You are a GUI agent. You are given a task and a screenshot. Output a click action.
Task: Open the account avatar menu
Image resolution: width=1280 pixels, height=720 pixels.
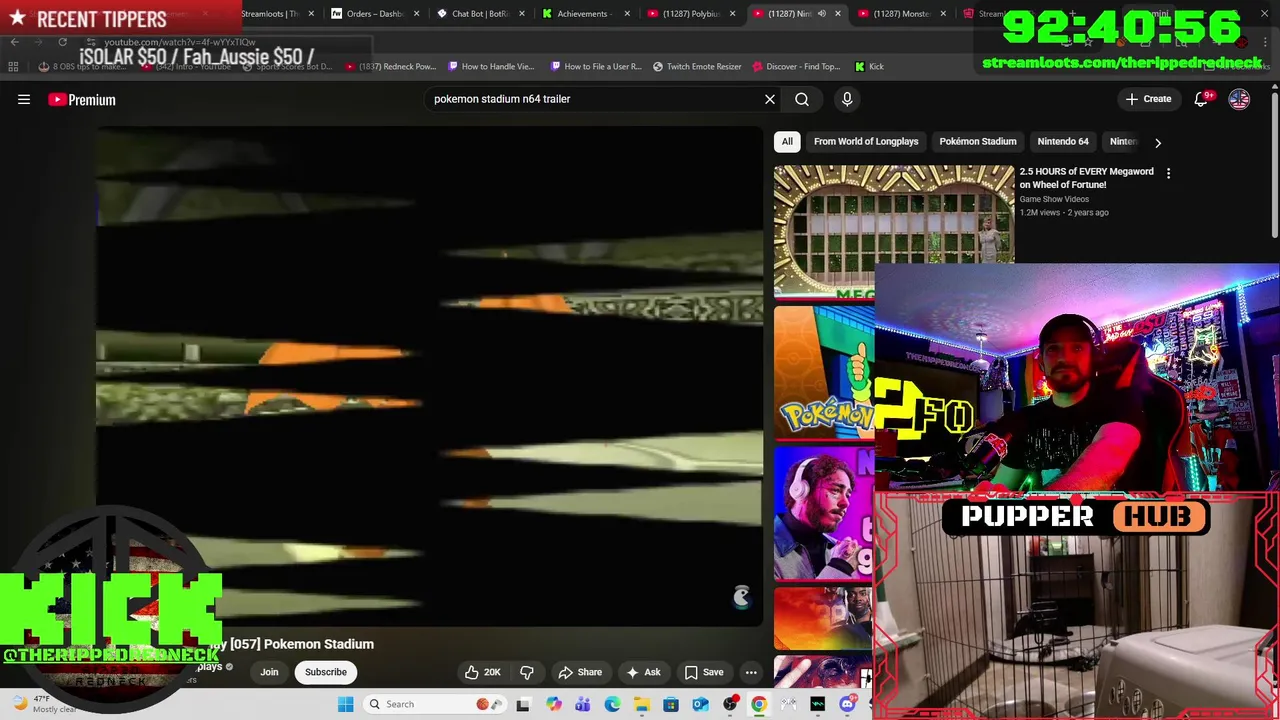click(1239, 99)
